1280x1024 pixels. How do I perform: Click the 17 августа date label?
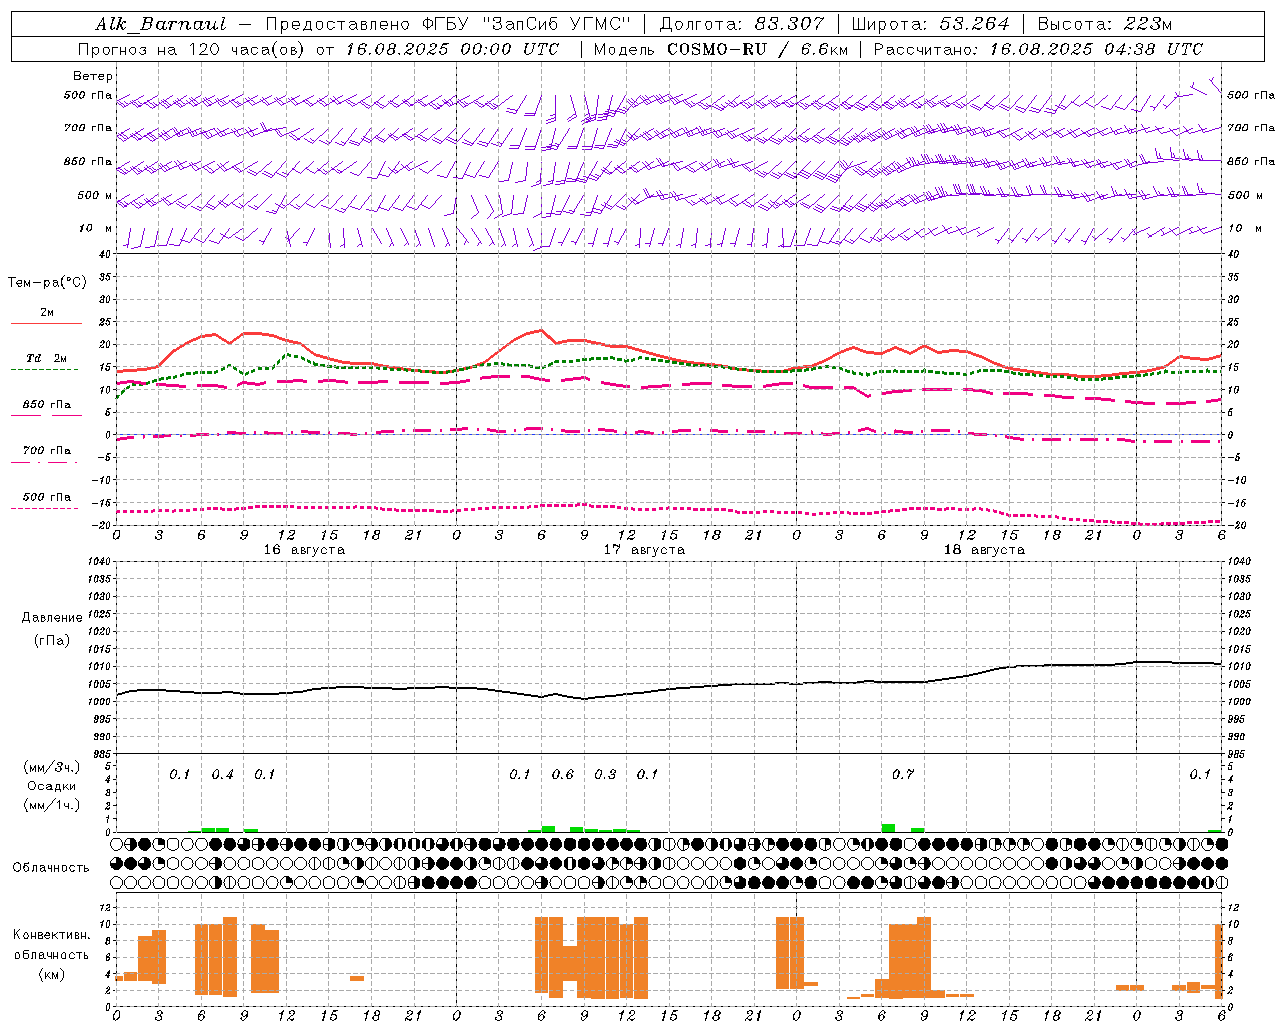(644, 550)
